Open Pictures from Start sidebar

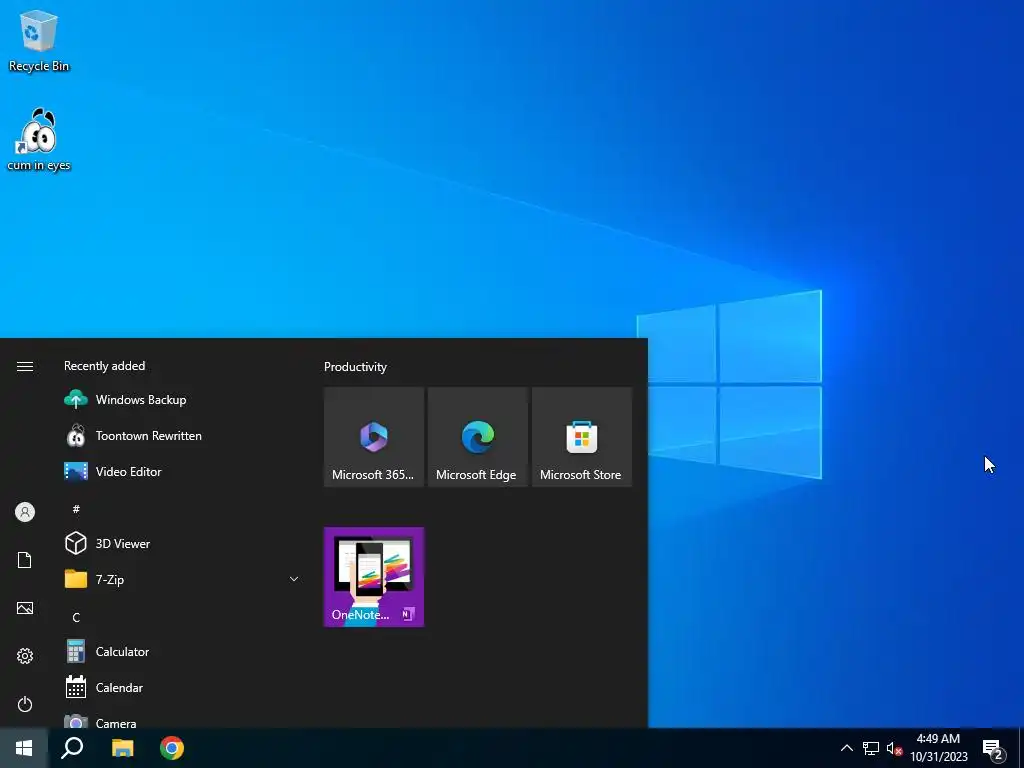[25, 608]
